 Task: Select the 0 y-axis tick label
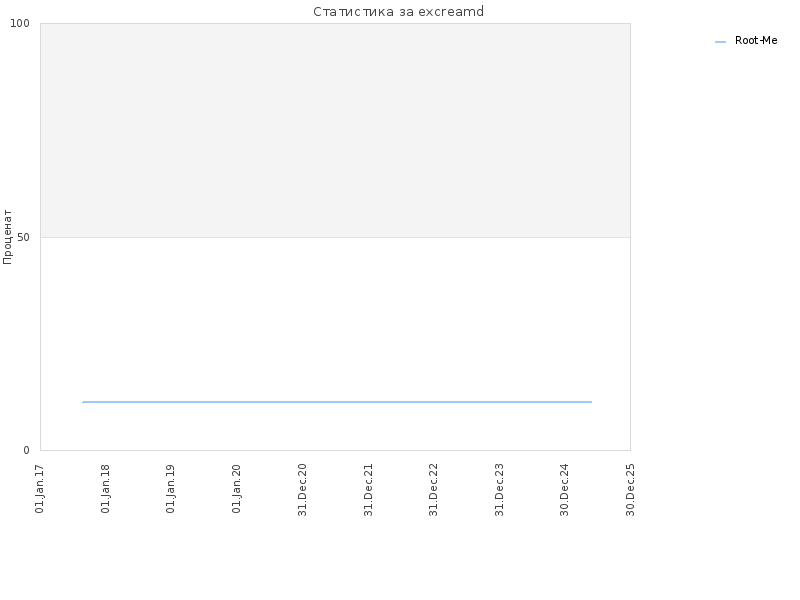27,450
